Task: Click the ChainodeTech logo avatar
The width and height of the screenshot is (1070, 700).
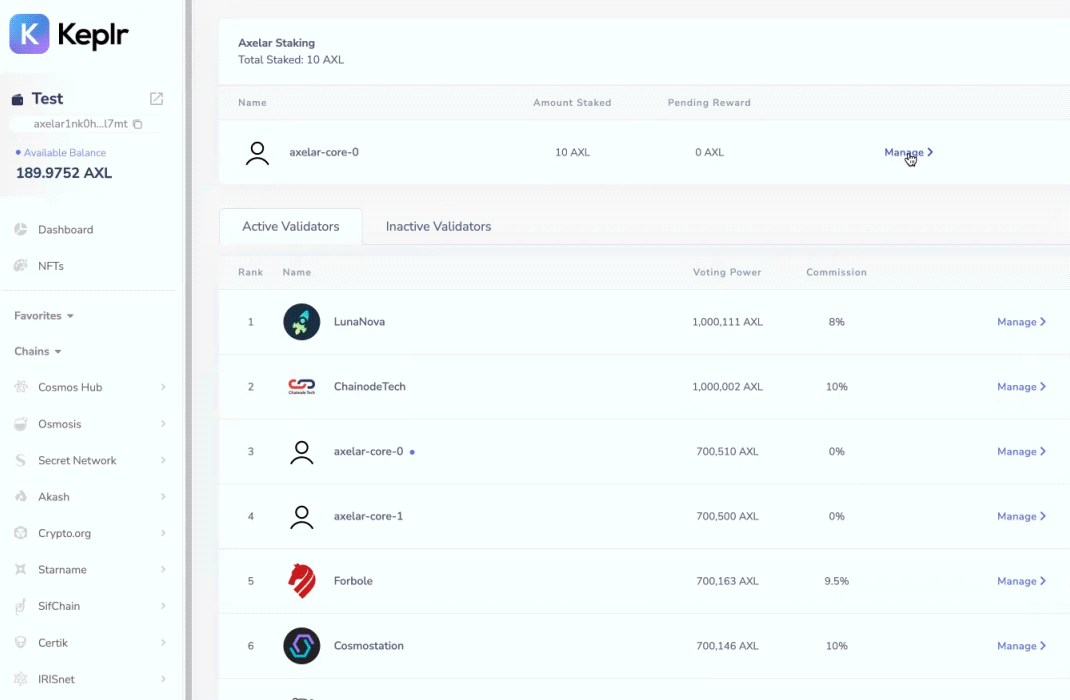Action: point(302,387)
